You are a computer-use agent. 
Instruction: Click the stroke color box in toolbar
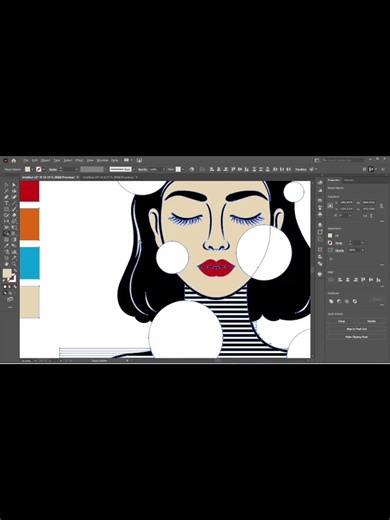[x=12, y=278]
